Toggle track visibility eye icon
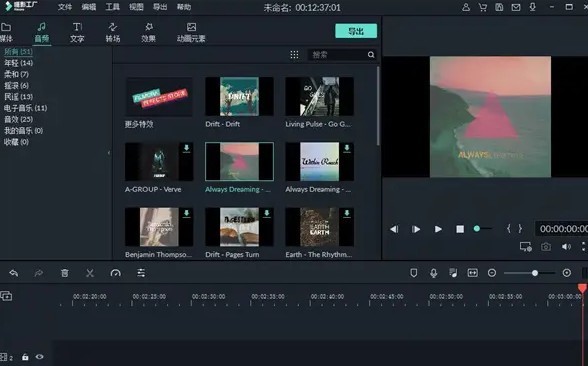 pyautogui.click(x=39, y=357)
